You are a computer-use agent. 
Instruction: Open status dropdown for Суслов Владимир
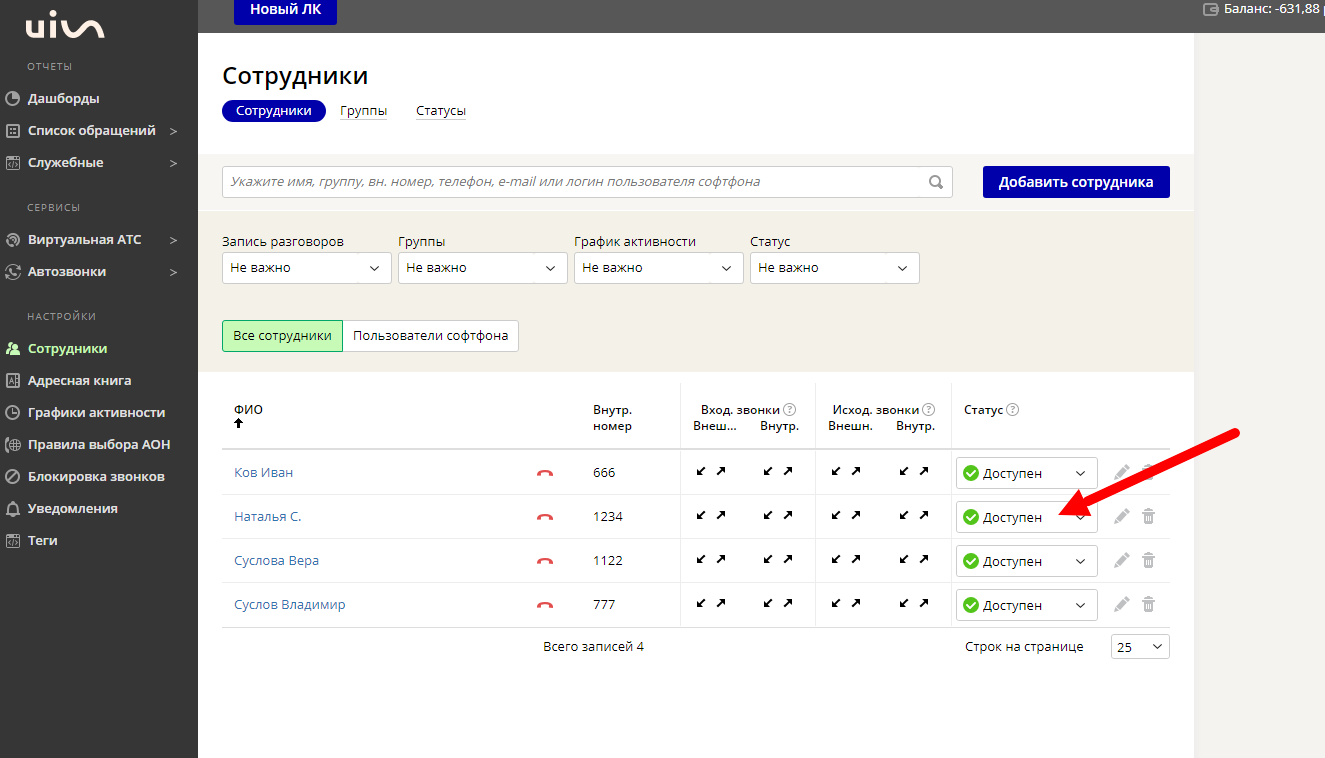(x=1027, y=605)
